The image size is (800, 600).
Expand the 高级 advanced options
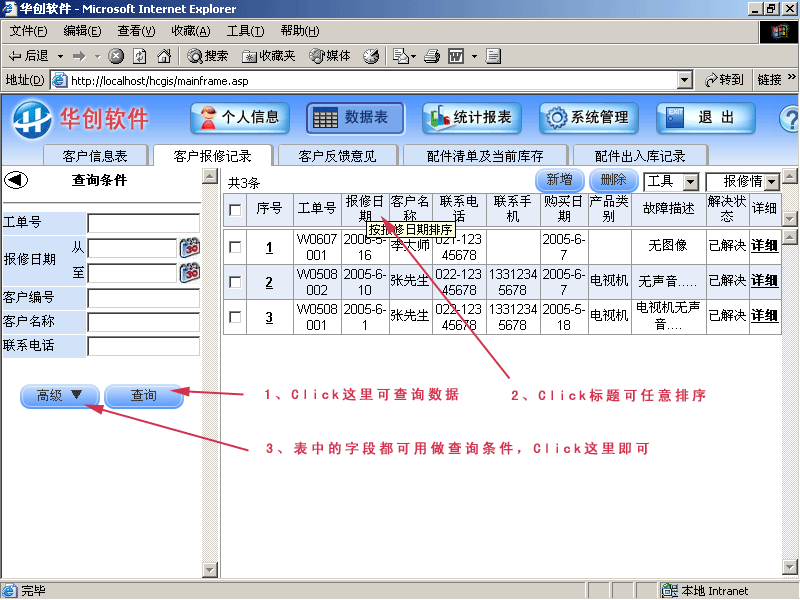58,395
